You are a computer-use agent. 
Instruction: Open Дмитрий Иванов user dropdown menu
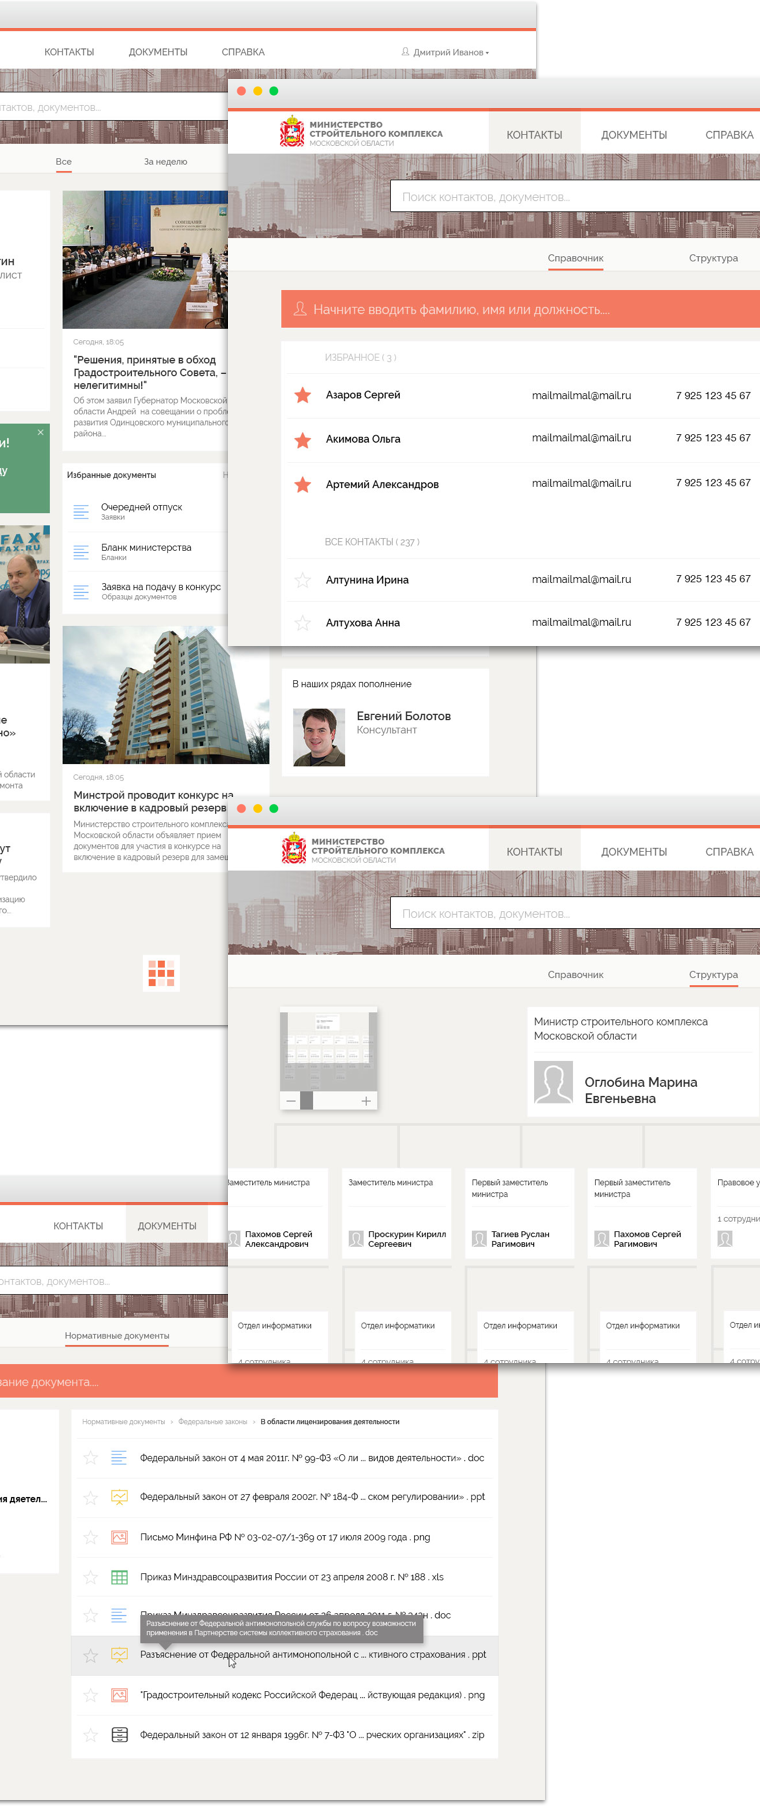[446, 52]
